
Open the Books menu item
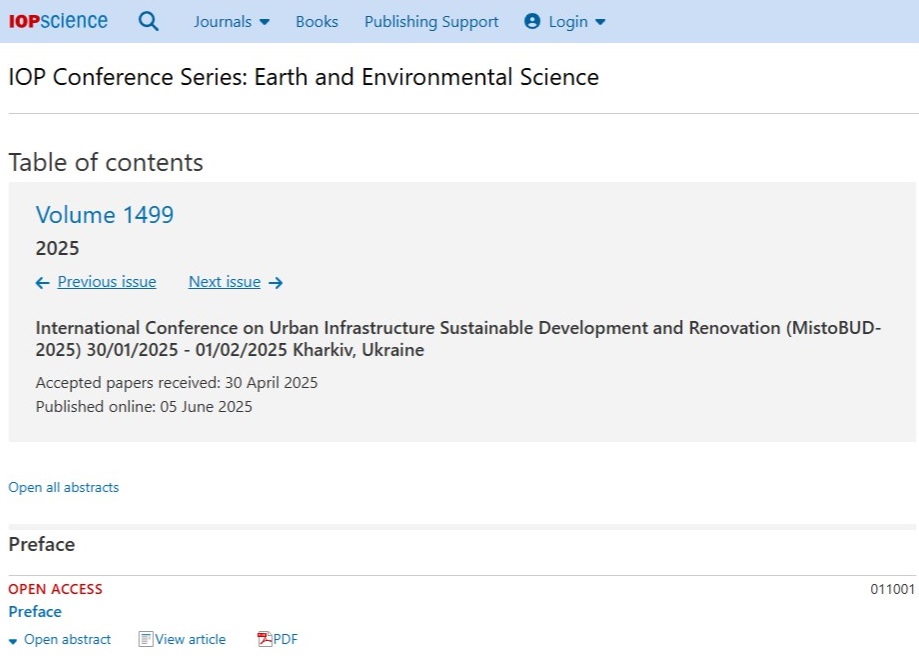click(316, 22)
